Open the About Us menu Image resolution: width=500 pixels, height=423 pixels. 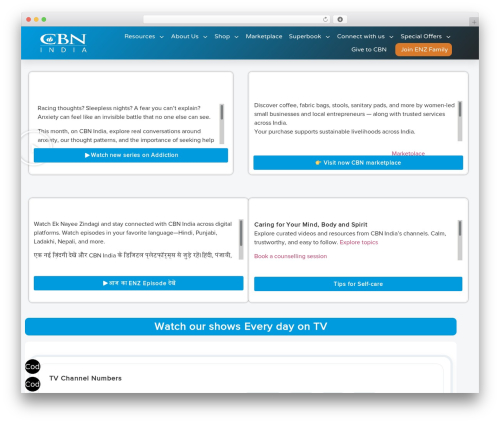(185, 36)
